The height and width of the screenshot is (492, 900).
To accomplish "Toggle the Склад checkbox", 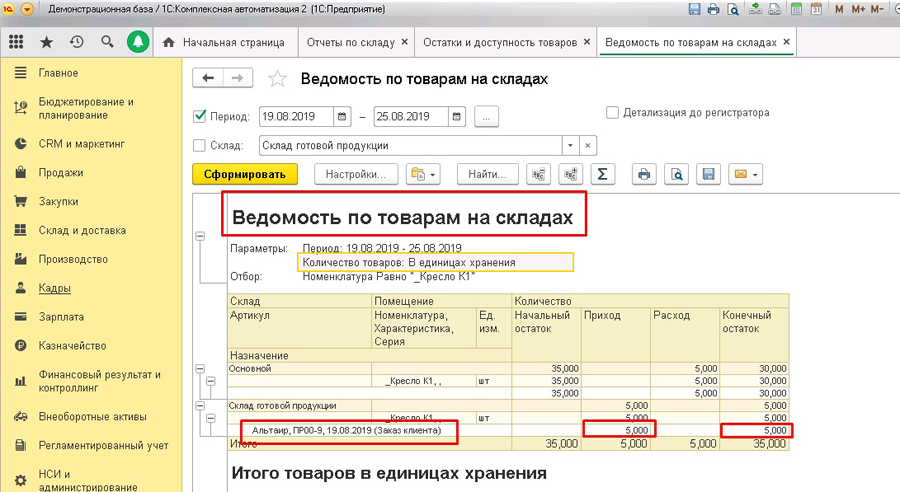I will 200,146.
